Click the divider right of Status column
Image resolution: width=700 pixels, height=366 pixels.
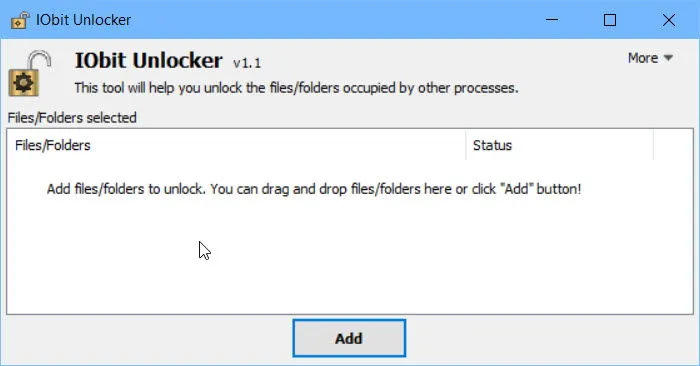(x=653, y=145)
